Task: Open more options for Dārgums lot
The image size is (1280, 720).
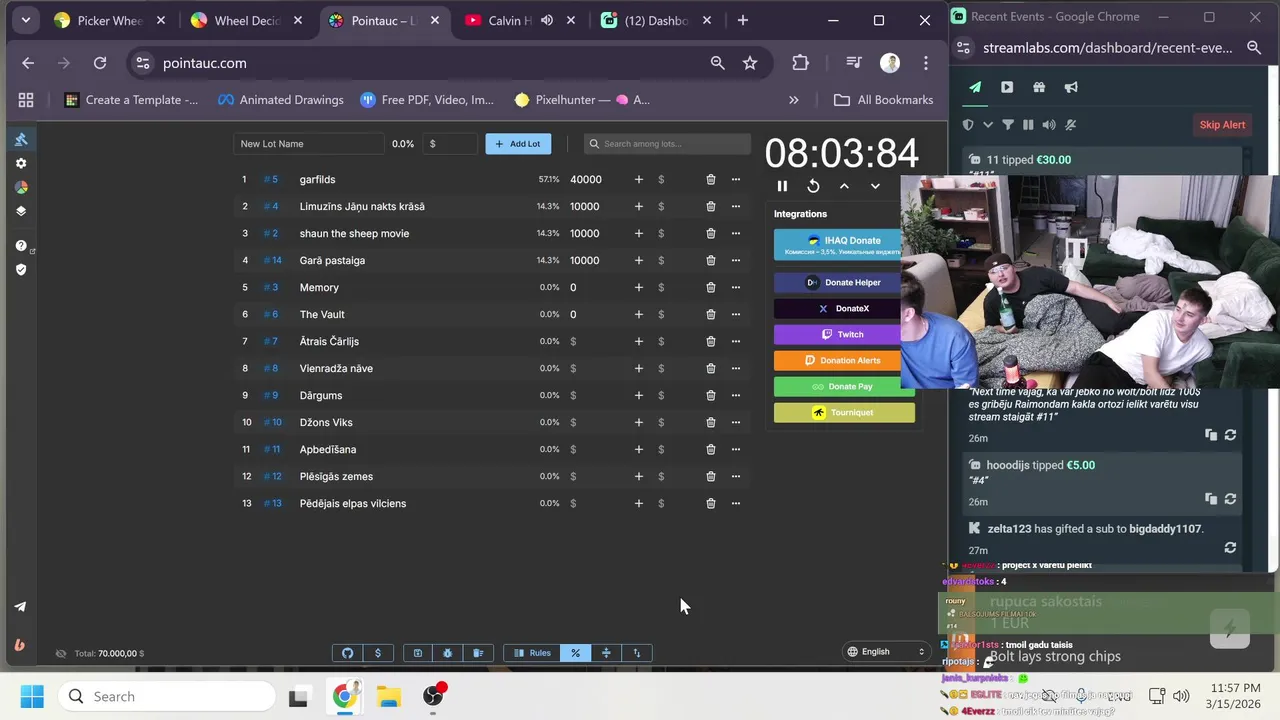Action: (736, 395)
